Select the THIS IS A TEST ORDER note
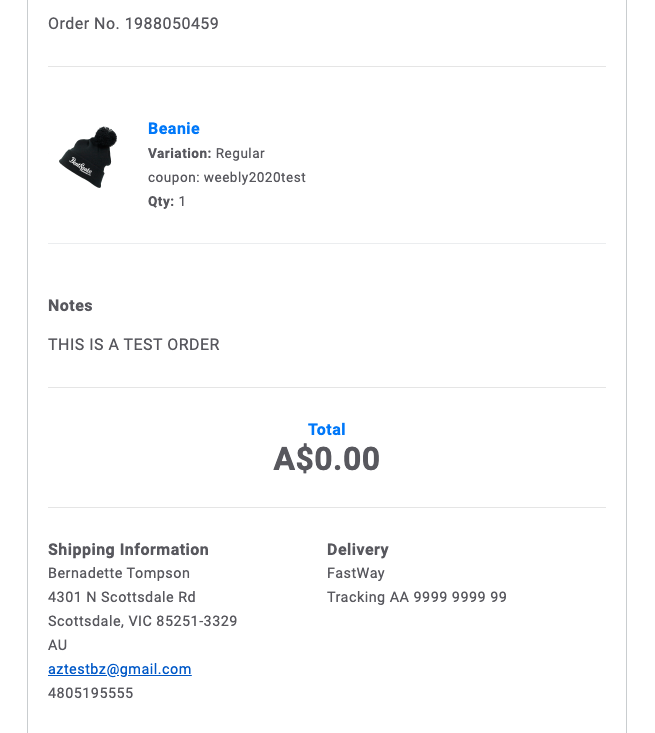Viewport: 655px width, 733px height. pos(134,345)
